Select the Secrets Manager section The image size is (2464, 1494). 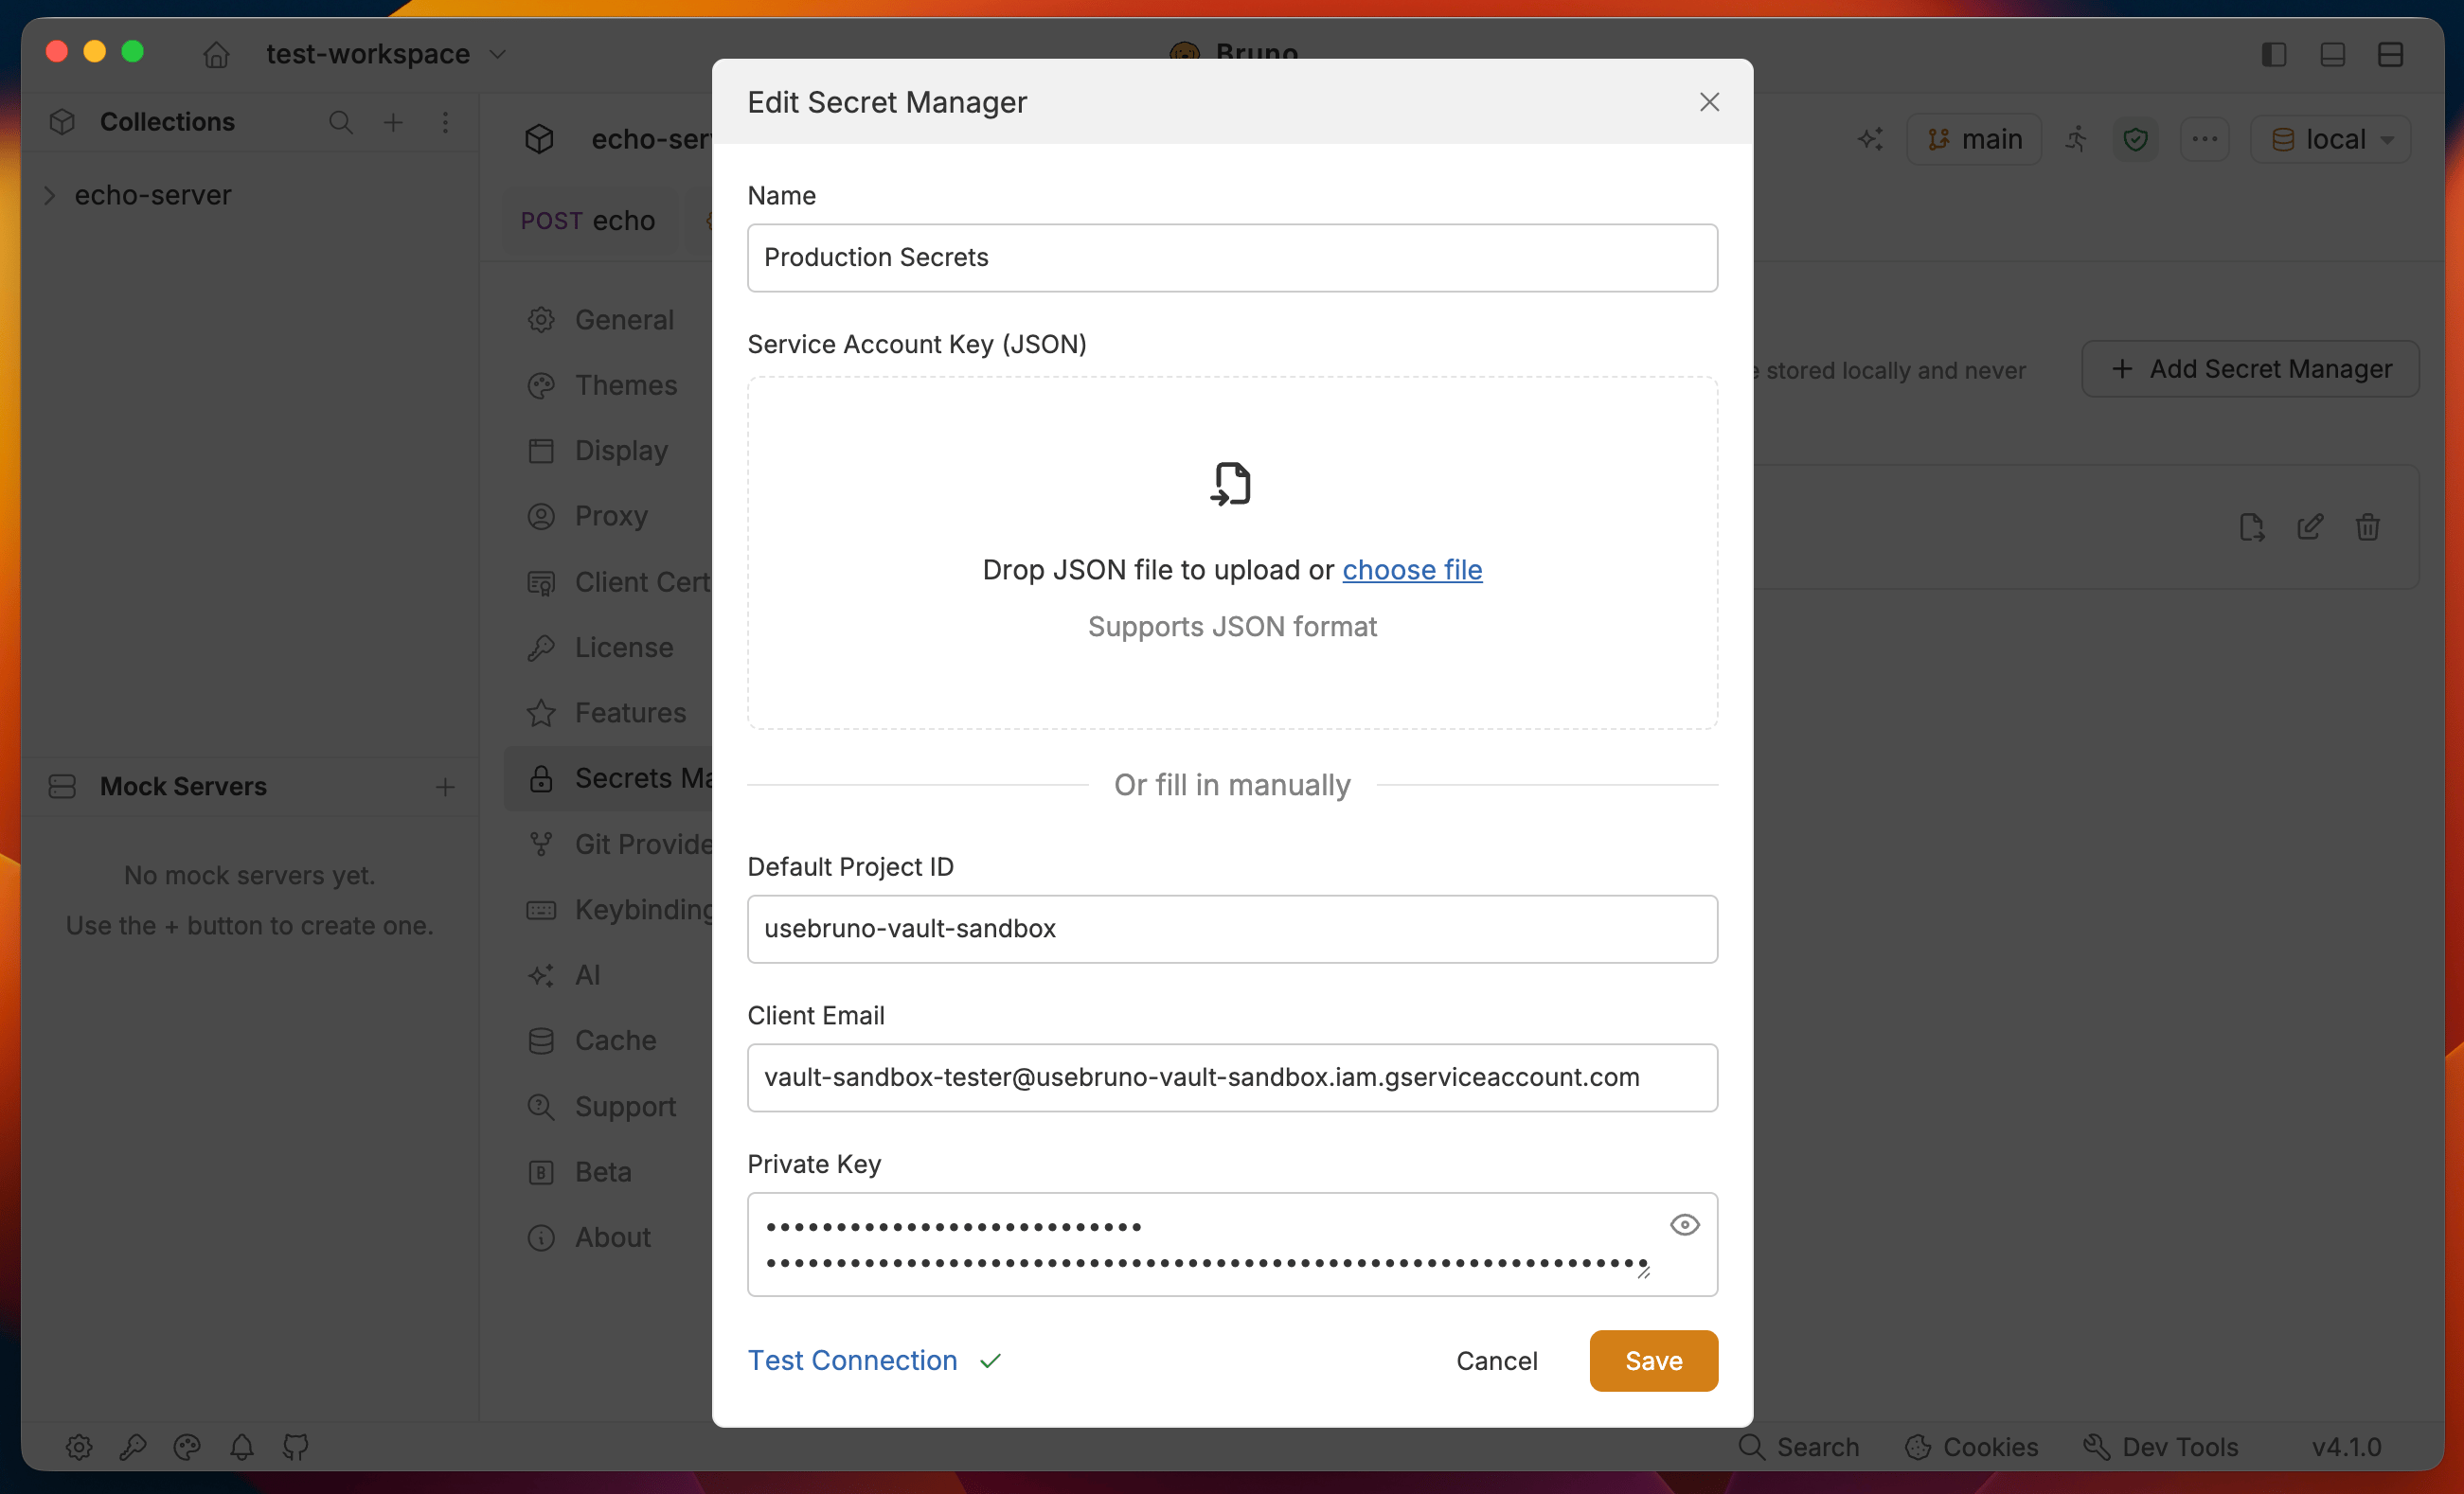coord(609,779)
